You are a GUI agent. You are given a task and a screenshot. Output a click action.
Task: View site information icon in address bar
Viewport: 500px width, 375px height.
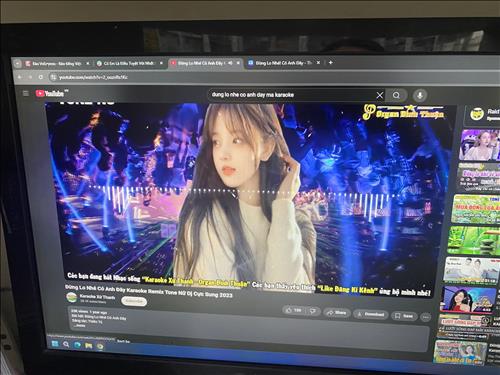(53, 77)
